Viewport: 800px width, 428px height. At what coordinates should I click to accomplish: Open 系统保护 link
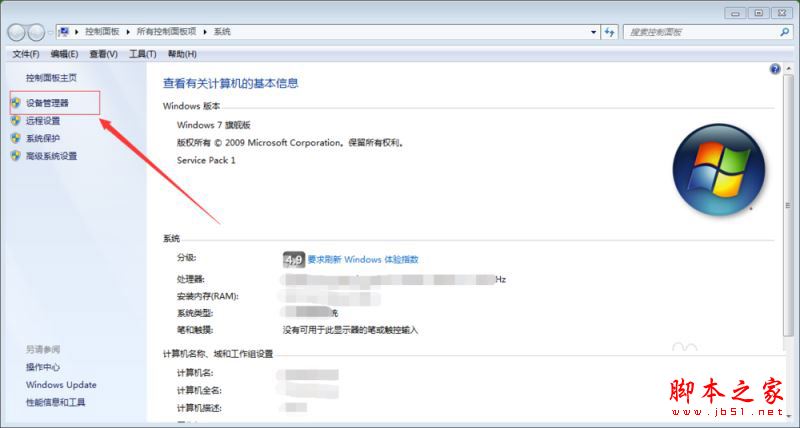pyautogui.click(x=43, y=138)
